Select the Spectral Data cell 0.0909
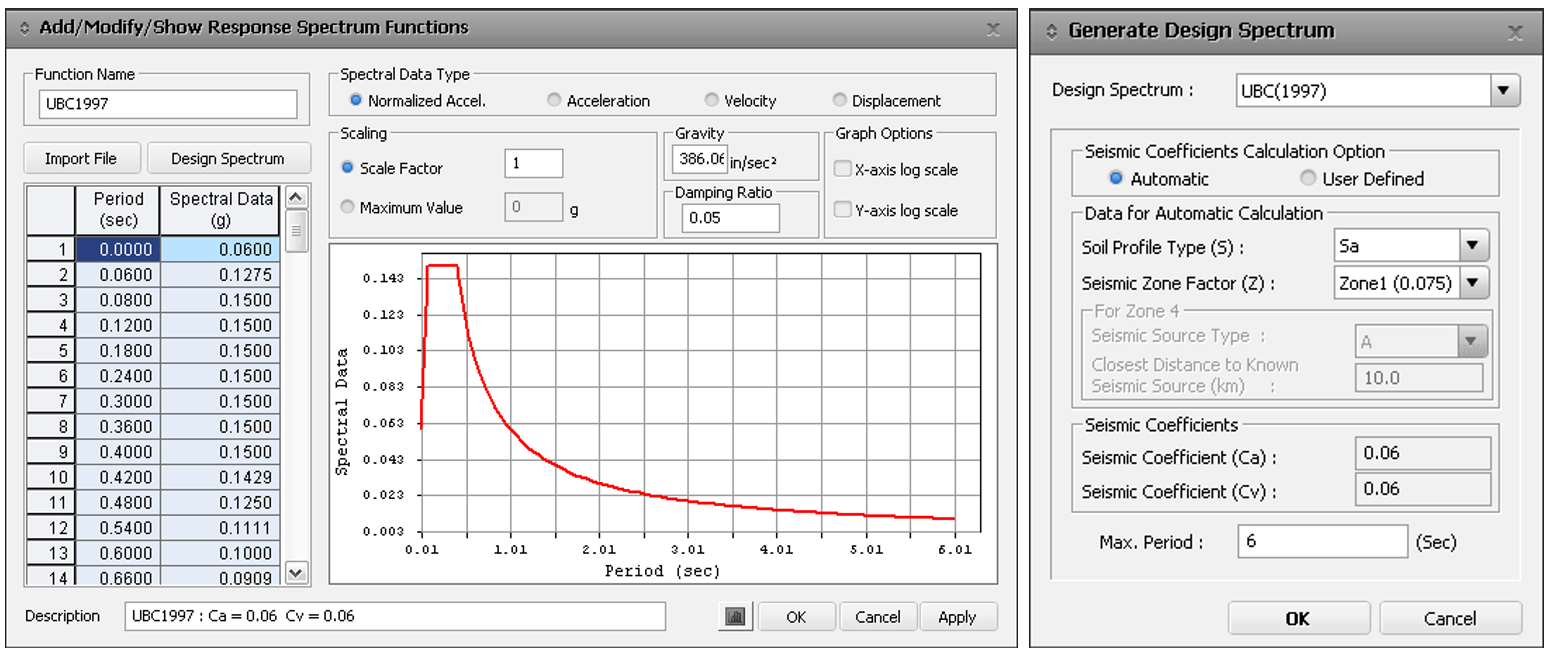 pos(220,577)
